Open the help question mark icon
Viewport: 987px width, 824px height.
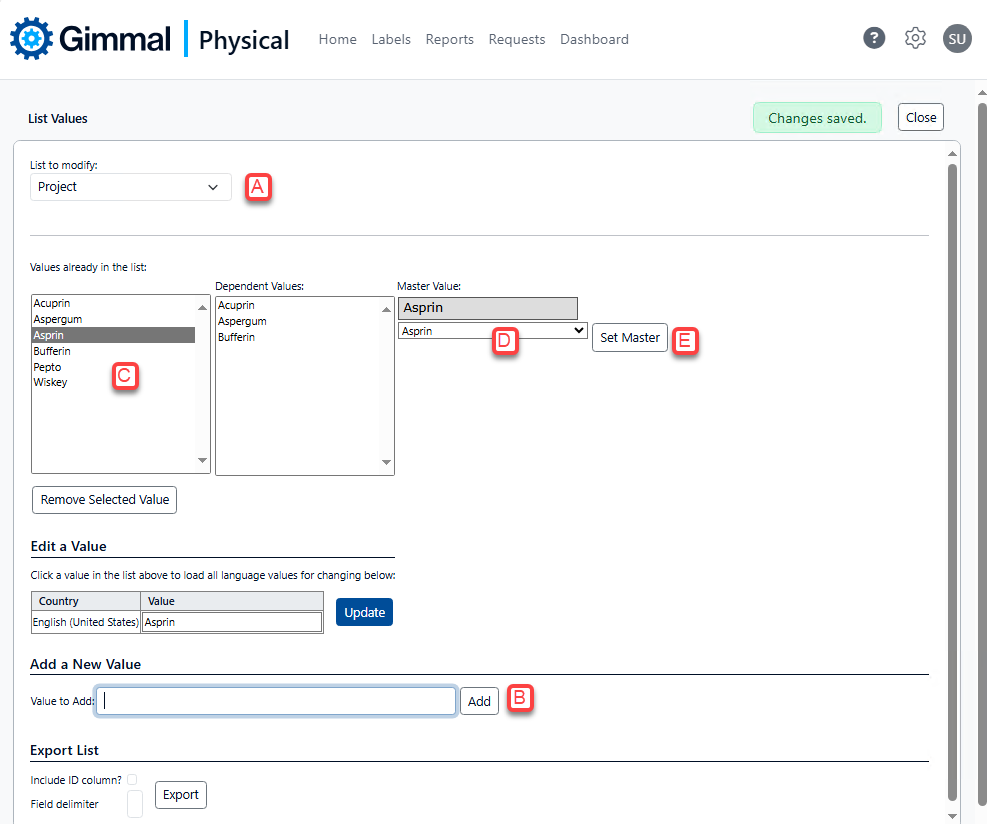coord(874,39)
